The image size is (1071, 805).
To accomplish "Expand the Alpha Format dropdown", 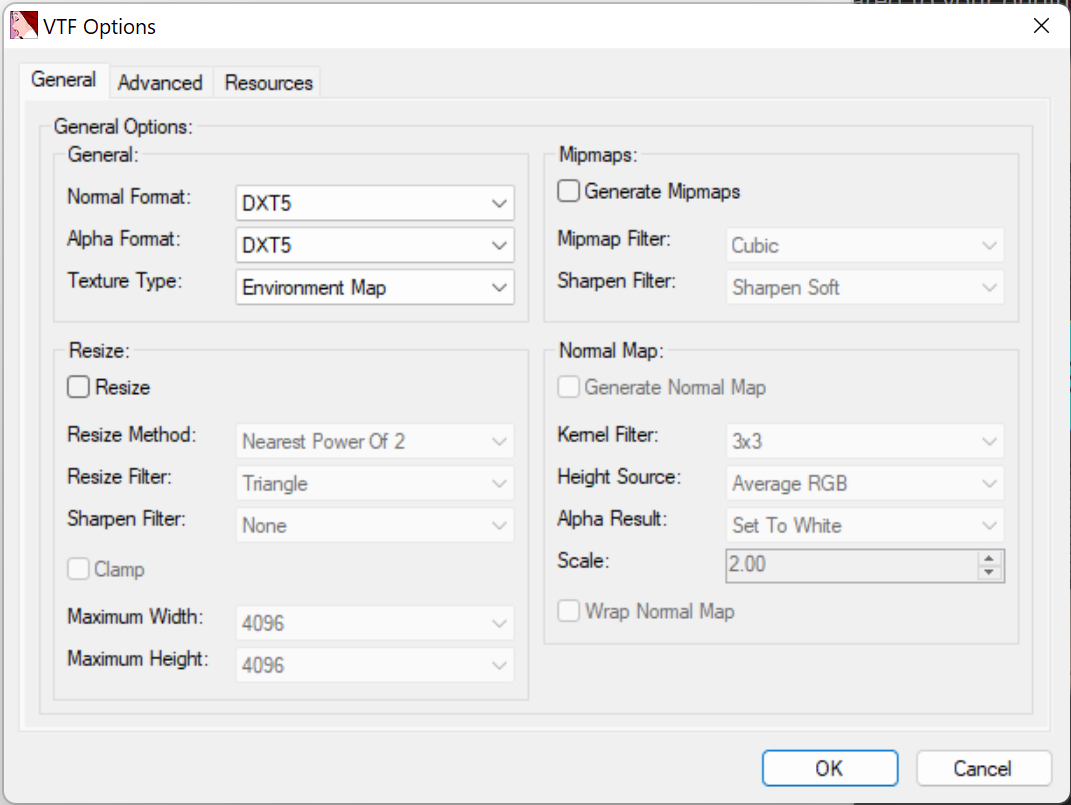I will tap(375, 245).
